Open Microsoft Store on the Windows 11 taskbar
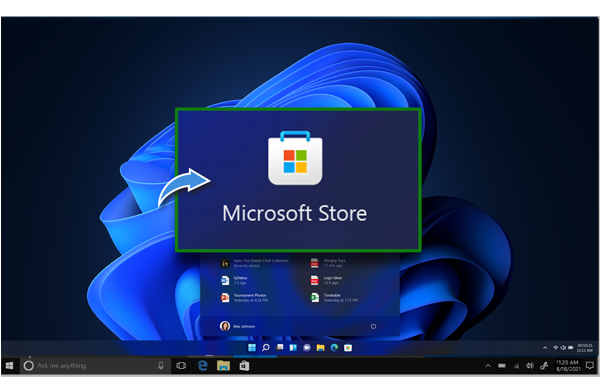The width and height of the screenshot is (600, 392). pyautogui.click(x=348, y=347)
